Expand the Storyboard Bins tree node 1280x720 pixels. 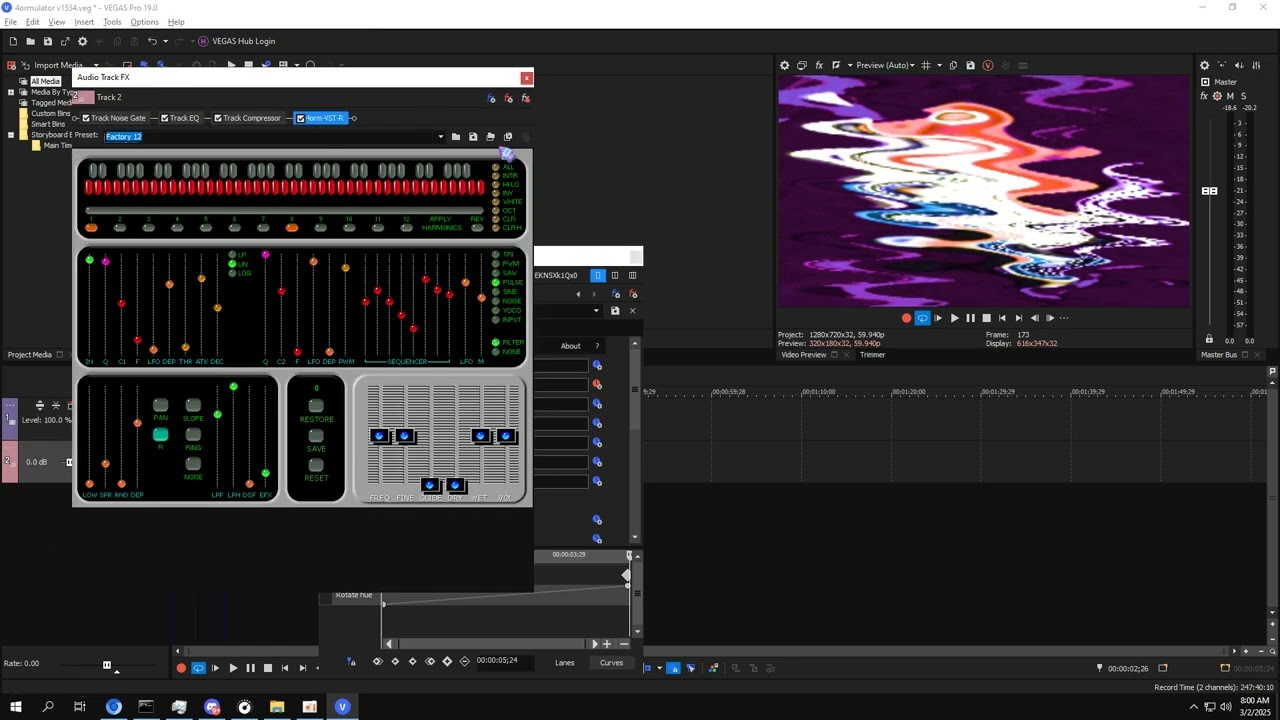(x=11, y=135)
